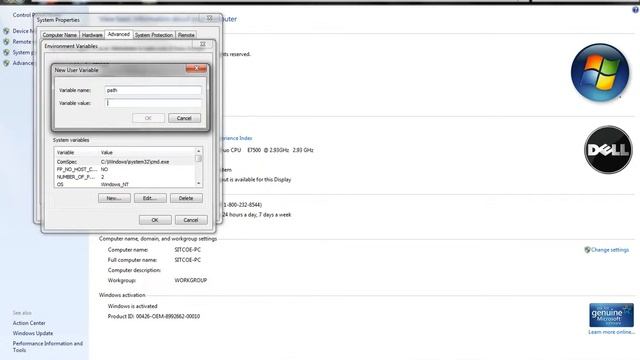Image resolution: width=640 pixels, height=360 pixels.
Task: Click the SITCOE-PC computer name value
Action: pos(187,250)
